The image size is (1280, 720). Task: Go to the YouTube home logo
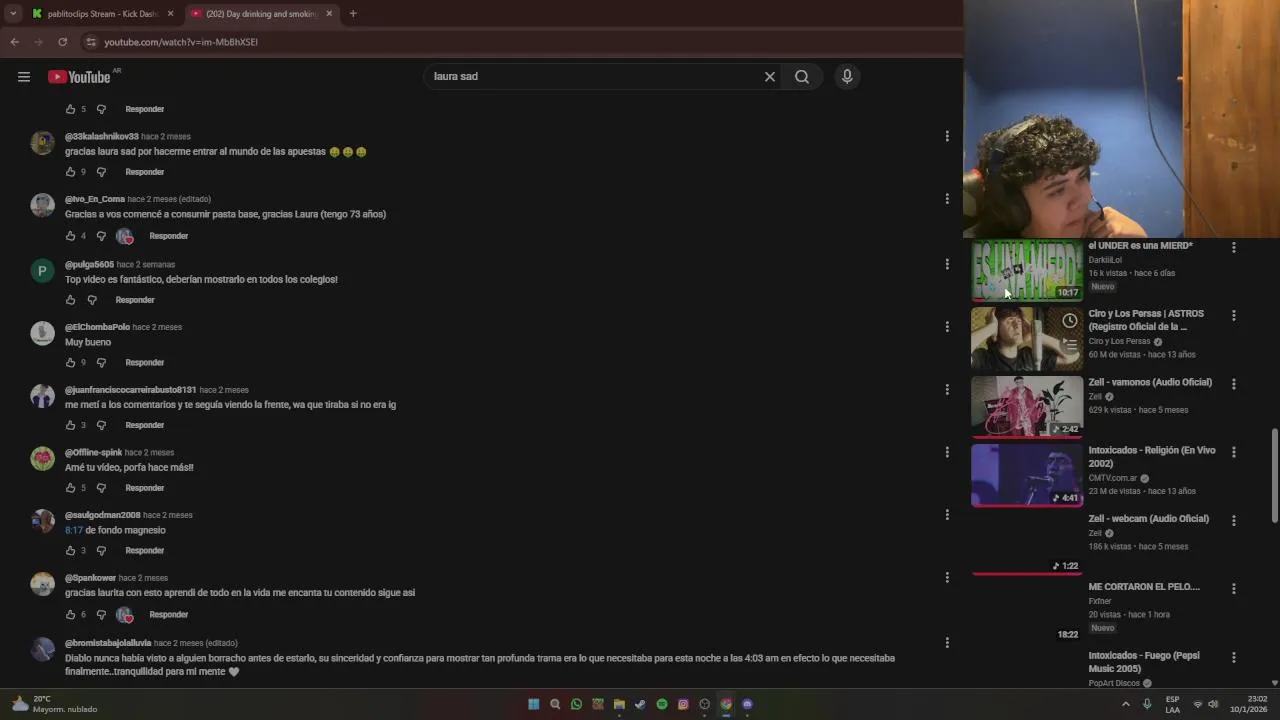coord(79,77)
